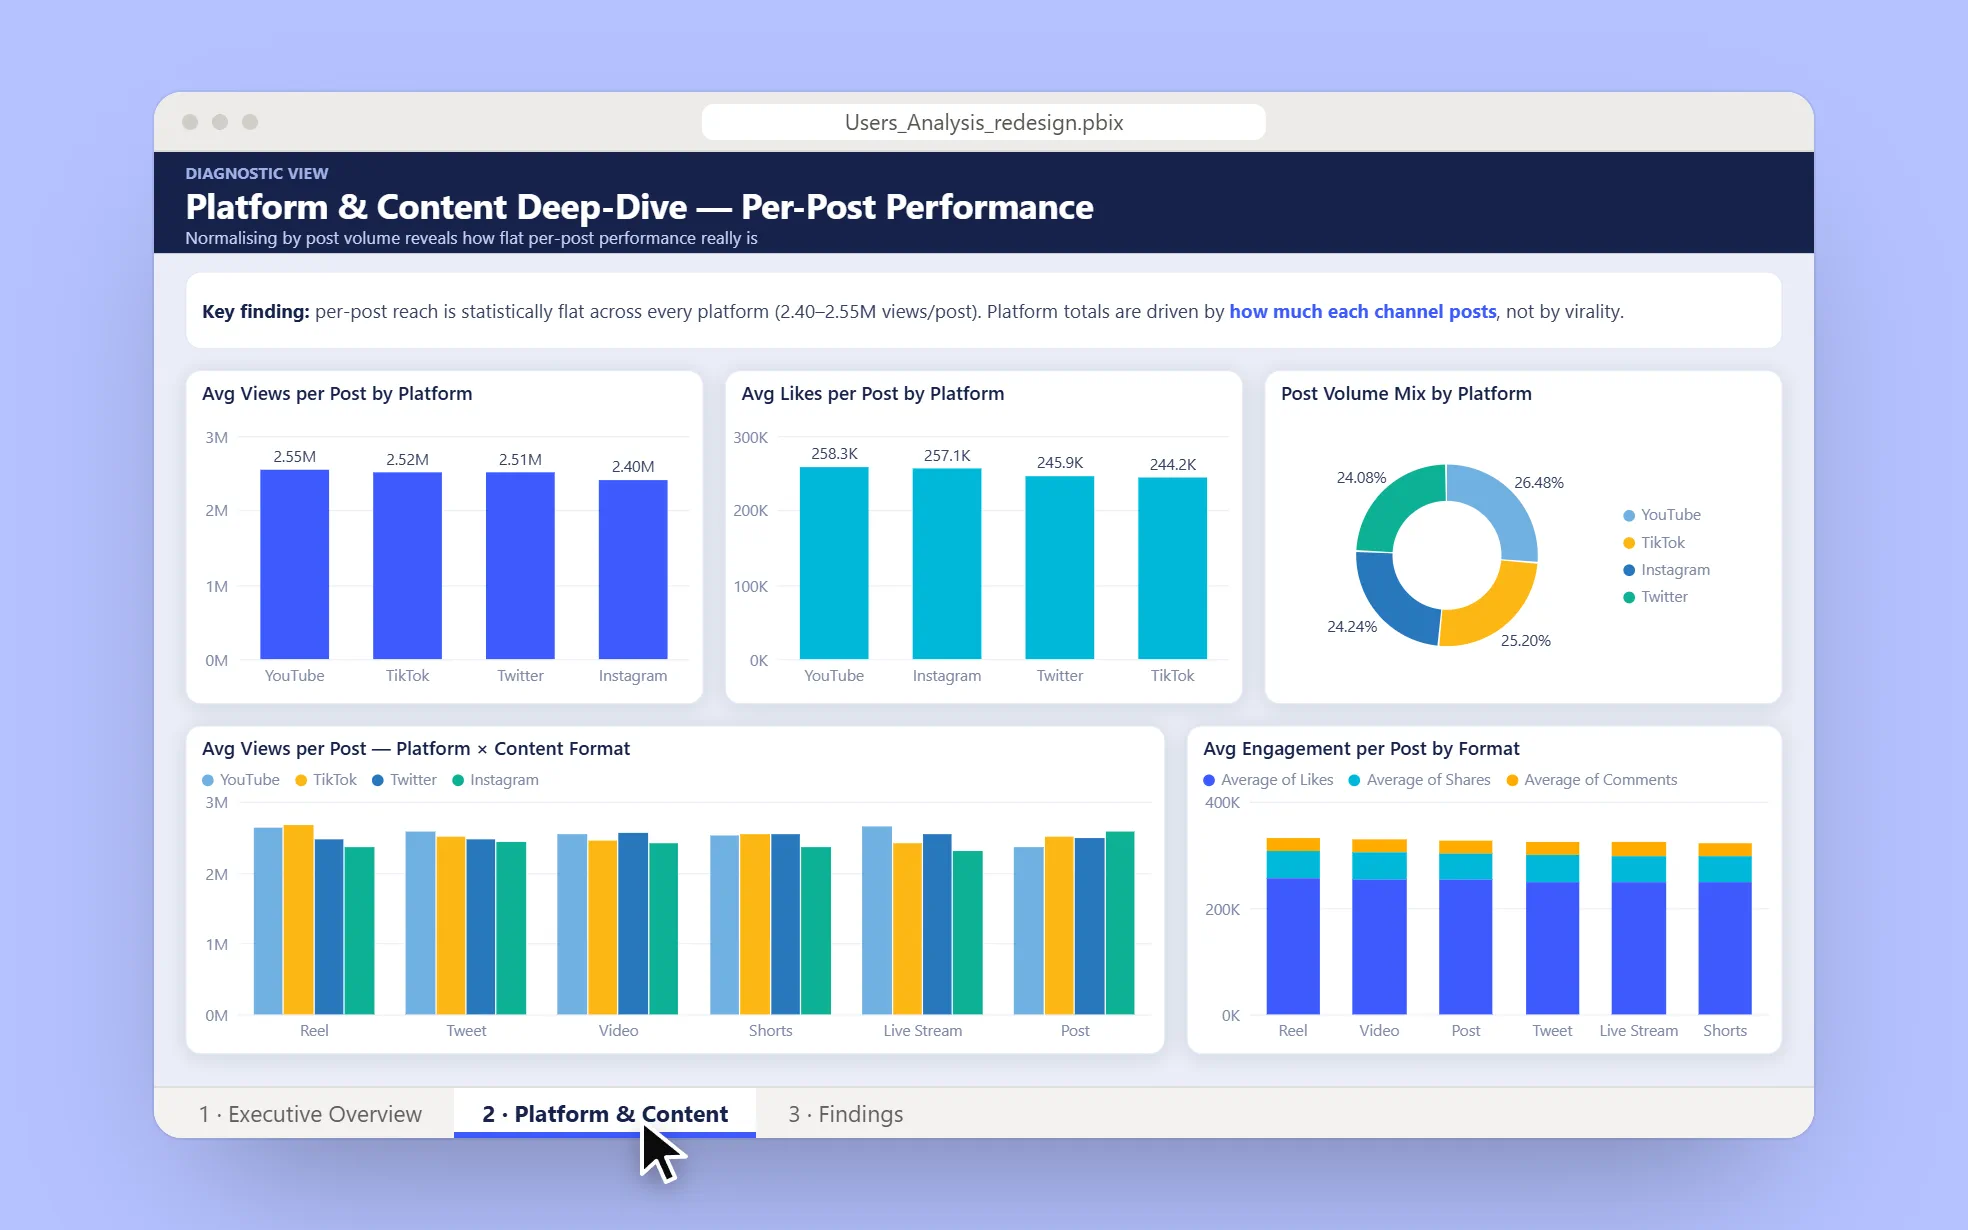Click the Live Stream label in Platform × Format chart

[x=922, y=1031]
